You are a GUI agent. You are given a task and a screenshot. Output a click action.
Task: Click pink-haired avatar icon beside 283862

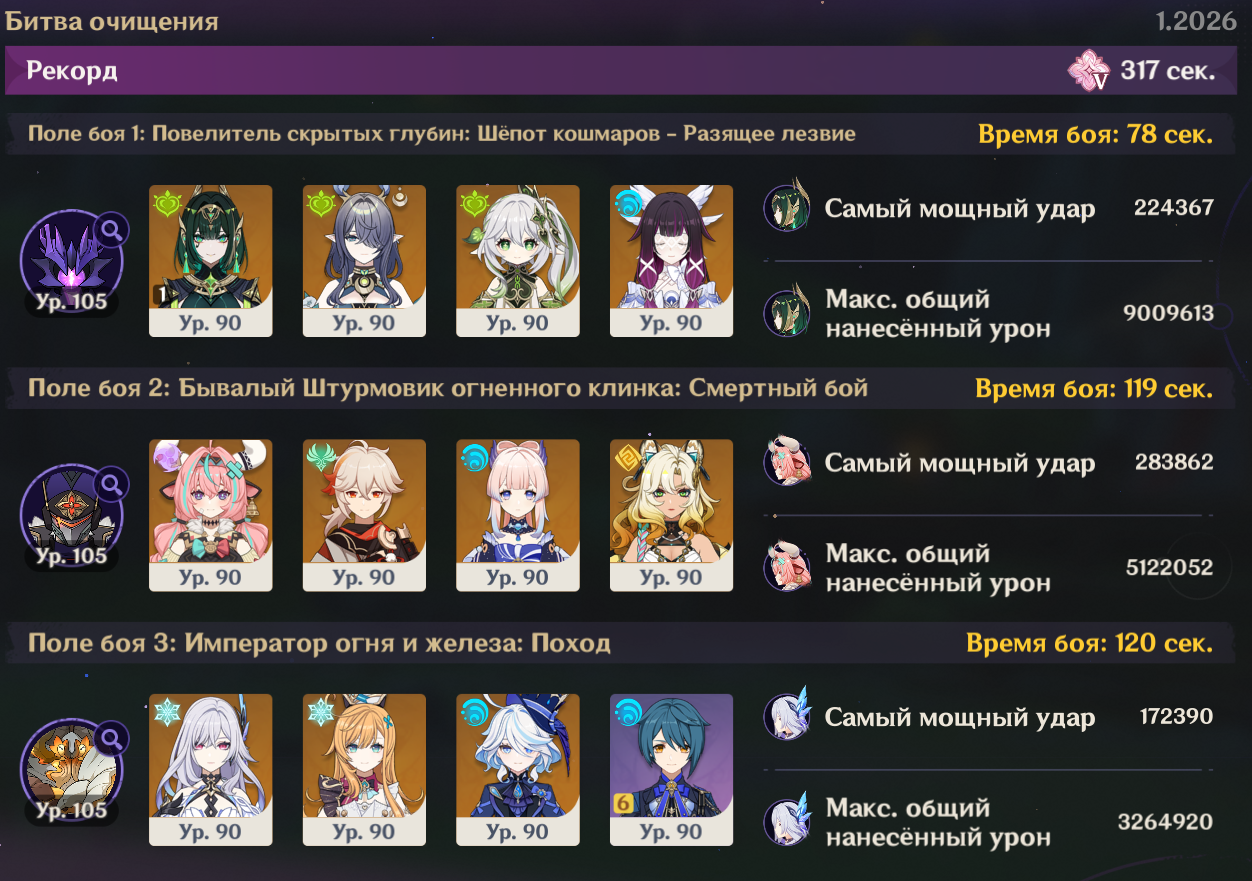(788, 463)
